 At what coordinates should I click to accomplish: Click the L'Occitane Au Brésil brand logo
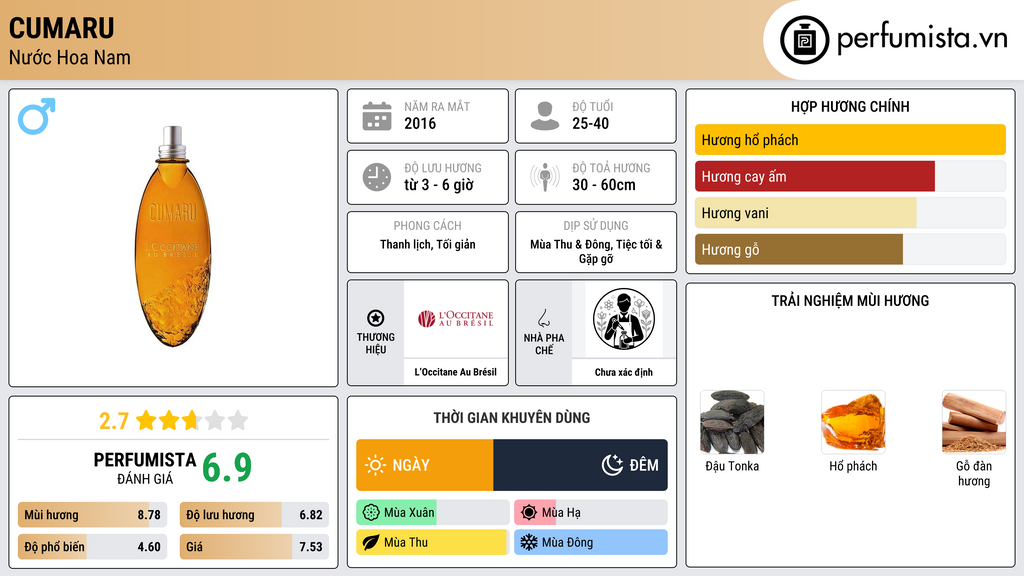pos(456,319)
